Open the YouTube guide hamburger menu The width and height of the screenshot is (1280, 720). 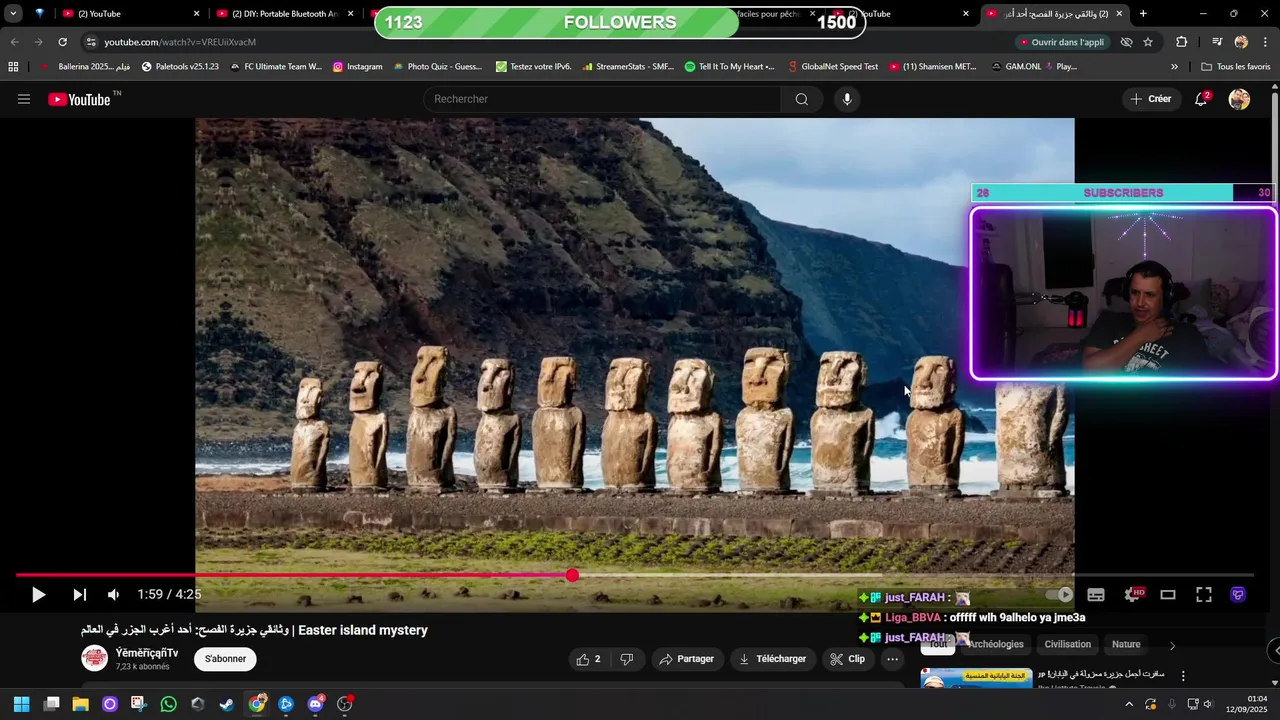[x=24, y=99]
